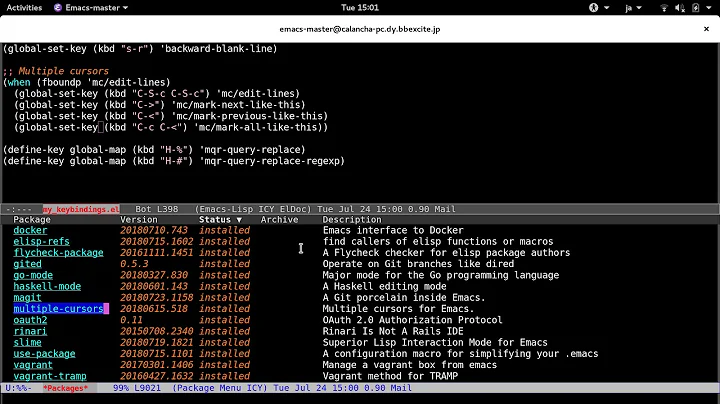Click version 0.5.3 of gited

[134, 264]
